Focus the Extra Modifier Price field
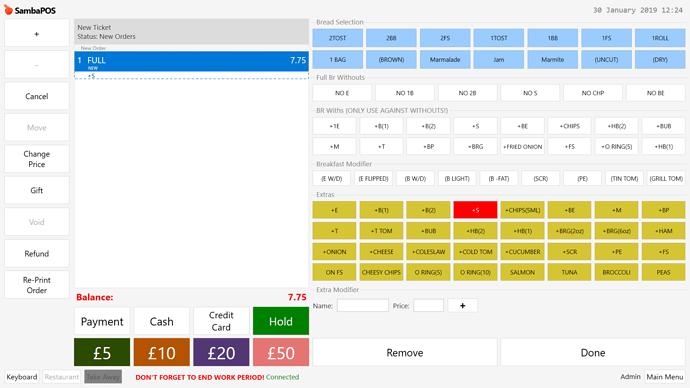Screen dimensions: 690x388 (428, 305)
